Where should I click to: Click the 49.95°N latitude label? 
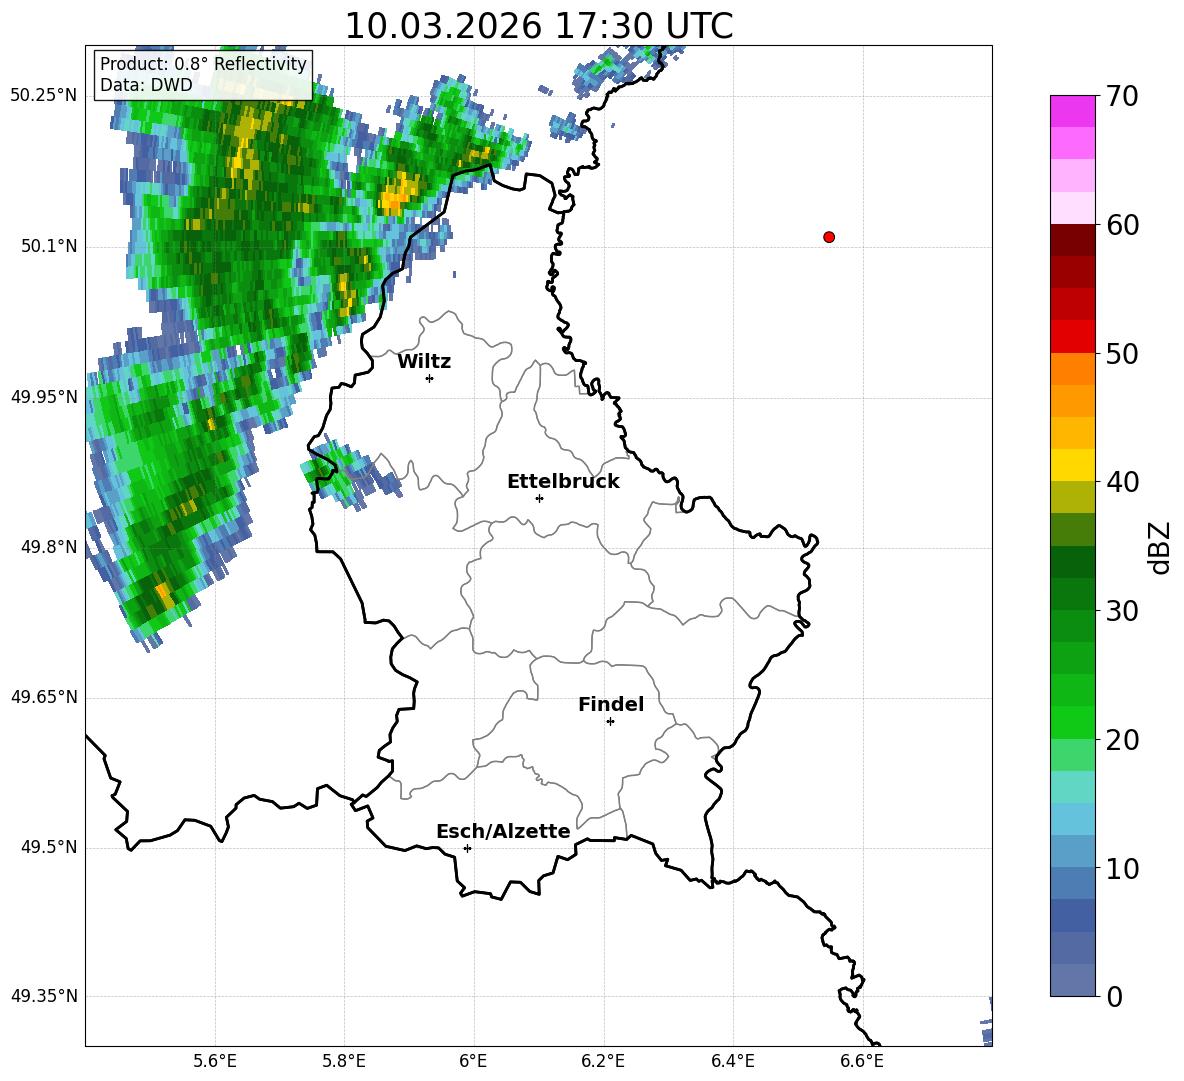pos(44,397)
